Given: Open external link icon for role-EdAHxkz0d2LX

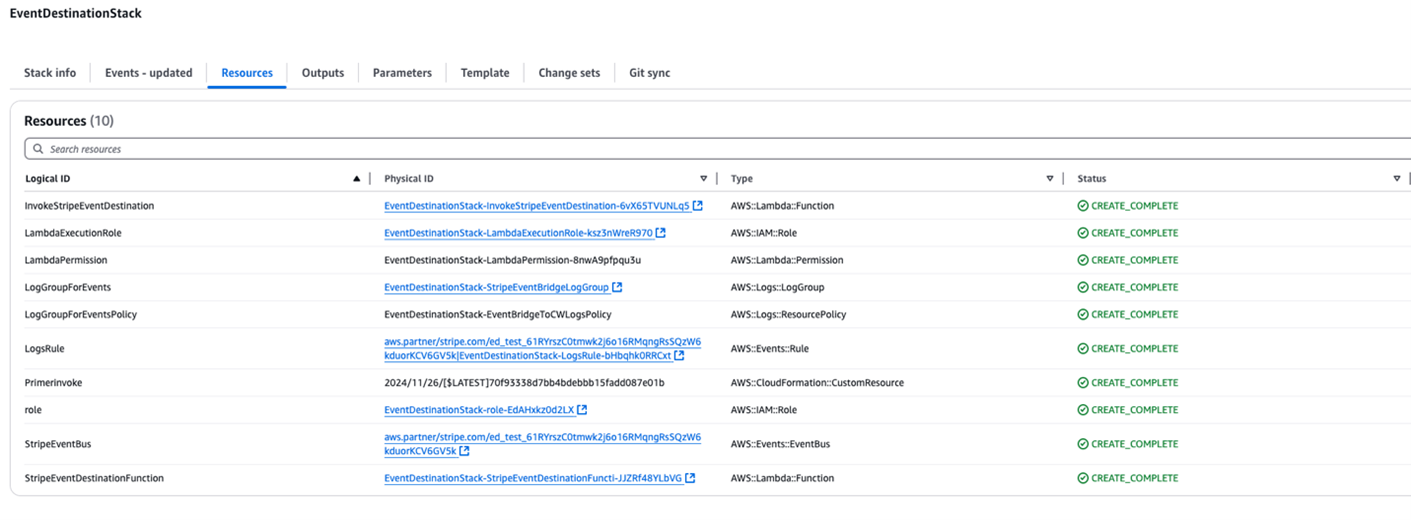Looking at the screenshot, I should [582, 410].
